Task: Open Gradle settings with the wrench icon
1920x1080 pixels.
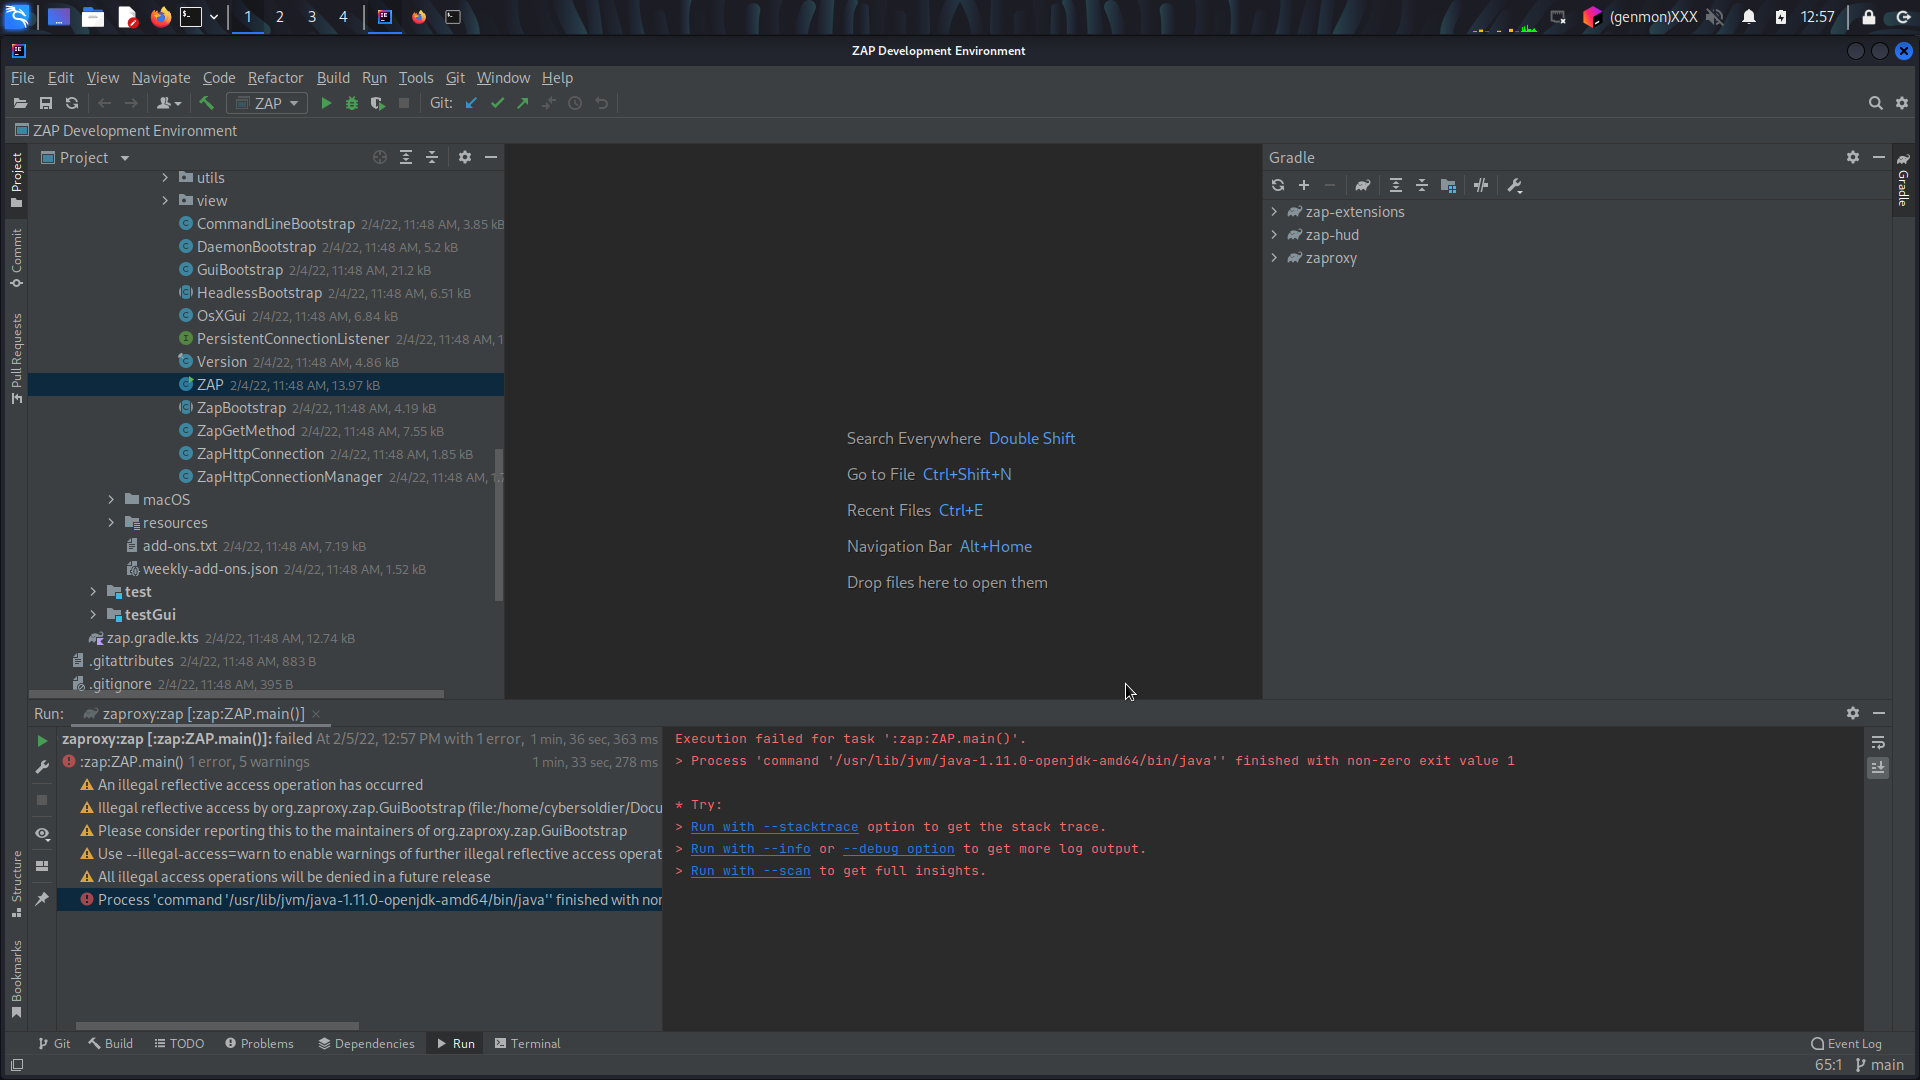Action: click(1516, 185)
